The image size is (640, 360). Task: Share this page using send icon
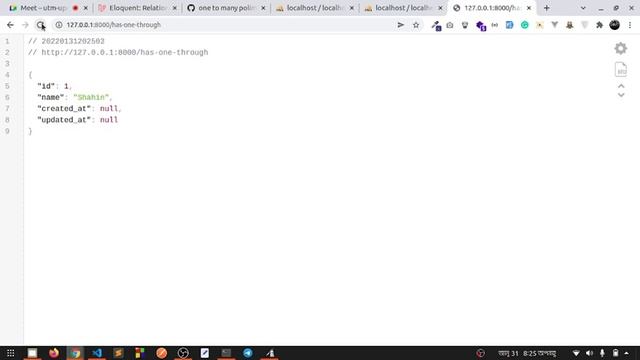(401, 25)
